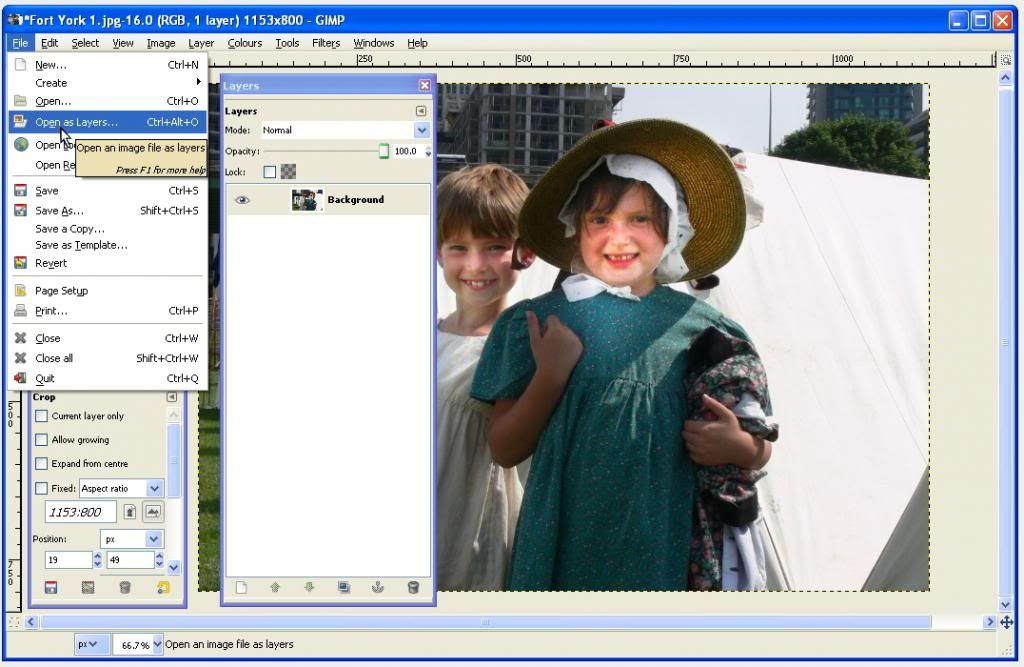Enable the lock pixels checkbox
This screenshot has width=1024, height=667.
pyautogui.click(x=269, y=172)
